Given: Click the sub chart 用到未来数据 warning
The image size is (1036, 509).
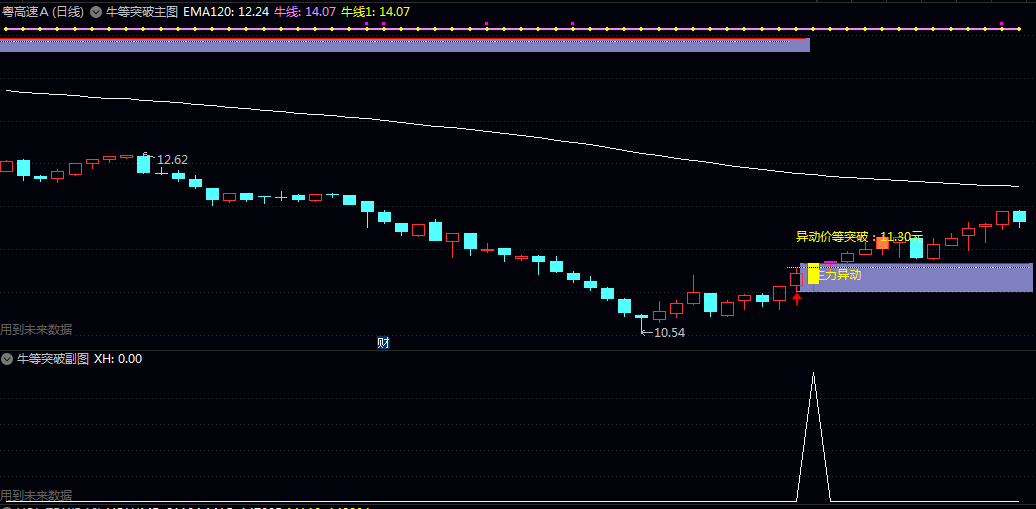Looking at the screenshot, I should [x=36, y=495].
